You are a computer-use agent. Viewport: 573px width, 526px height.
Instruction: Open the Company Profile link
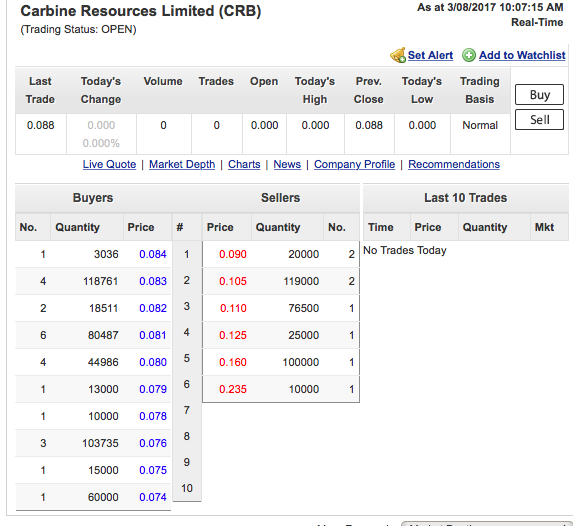pyautogui.click(x=354, y=164)
